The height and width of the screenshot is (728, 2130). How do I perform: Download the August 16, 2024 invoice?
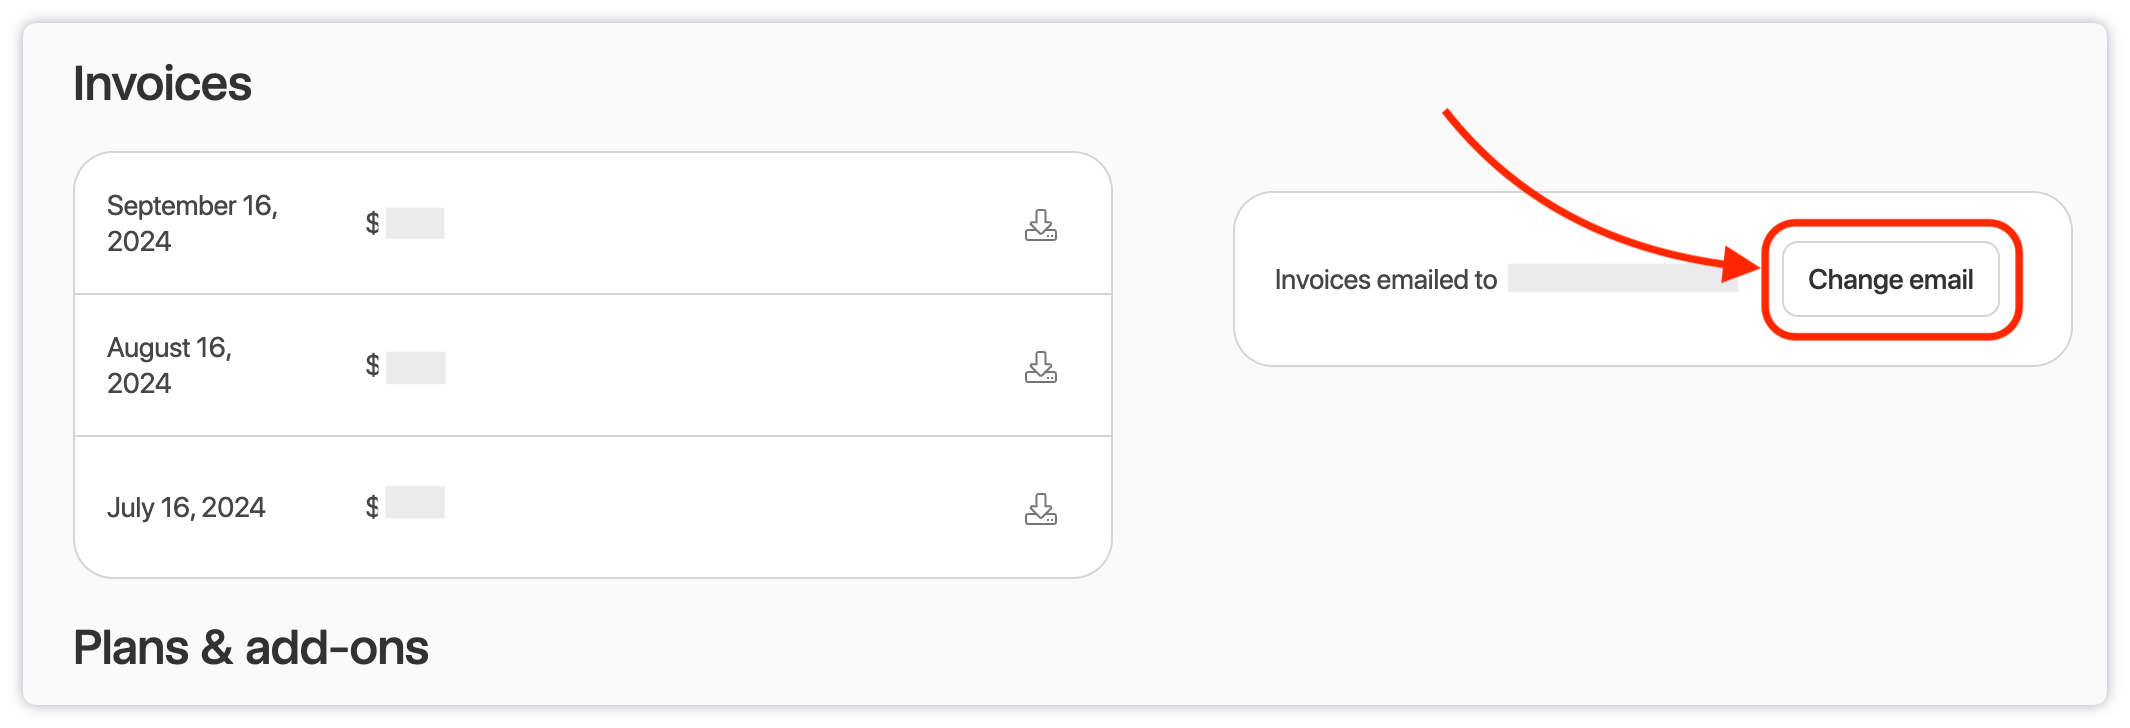point(1040,367)
